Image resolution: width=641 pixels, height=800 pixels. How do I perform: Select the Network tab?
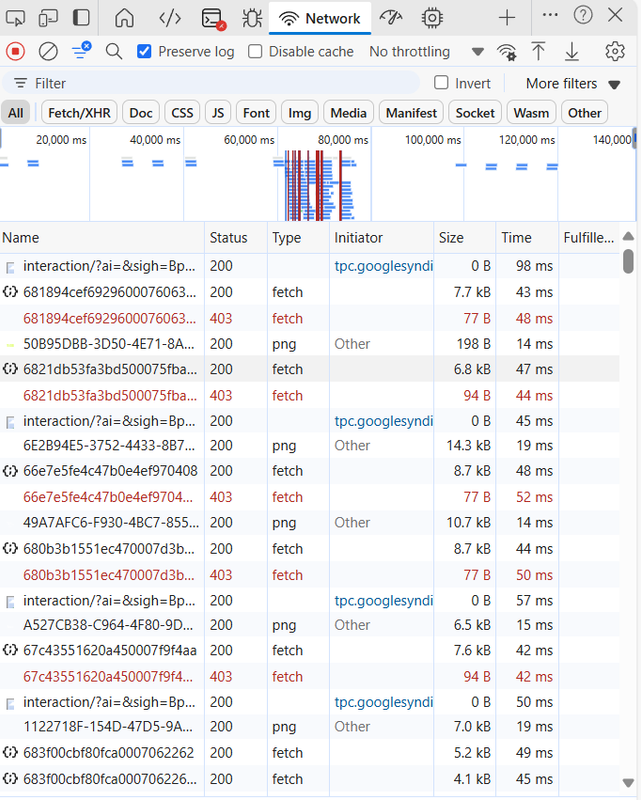click(320, 19)
